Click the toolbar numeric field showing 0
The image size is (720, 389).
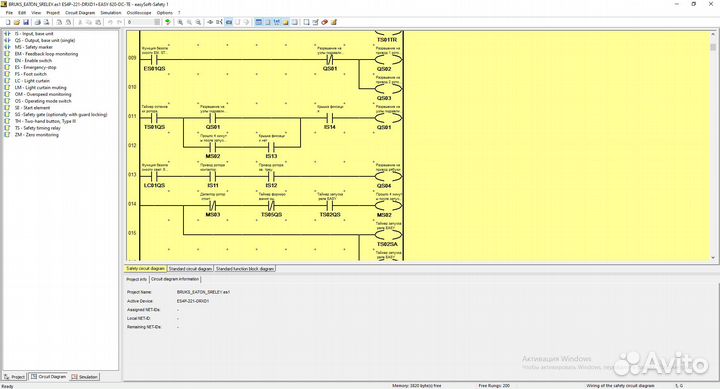tap(144, 22)
